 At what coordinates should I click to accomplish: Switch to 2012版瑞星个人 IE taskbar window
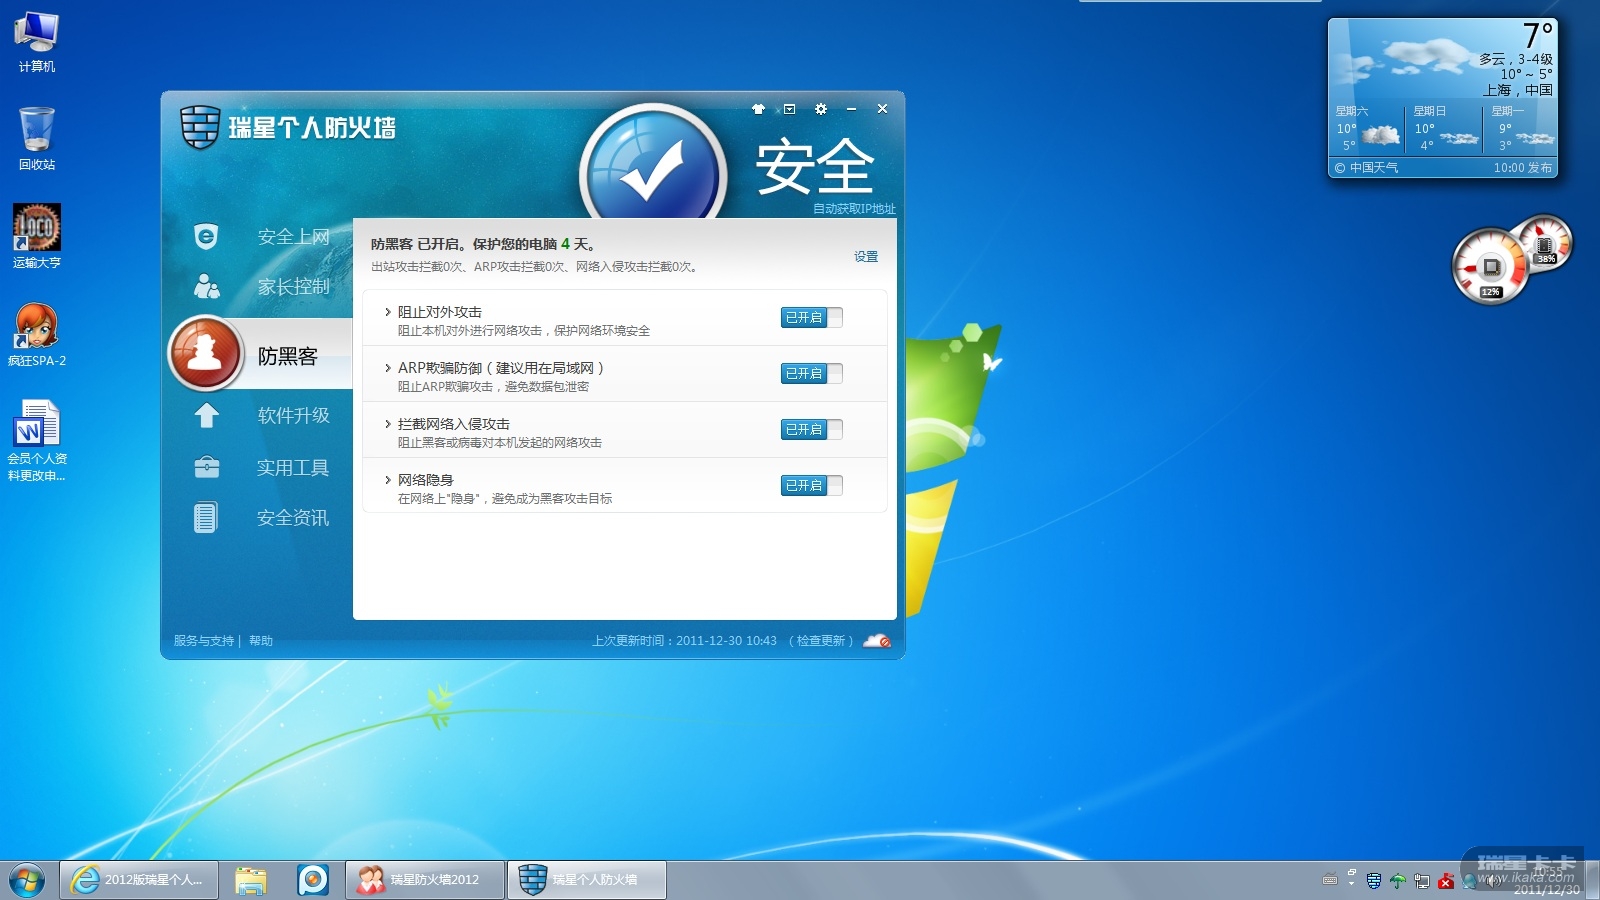[139, 880]
